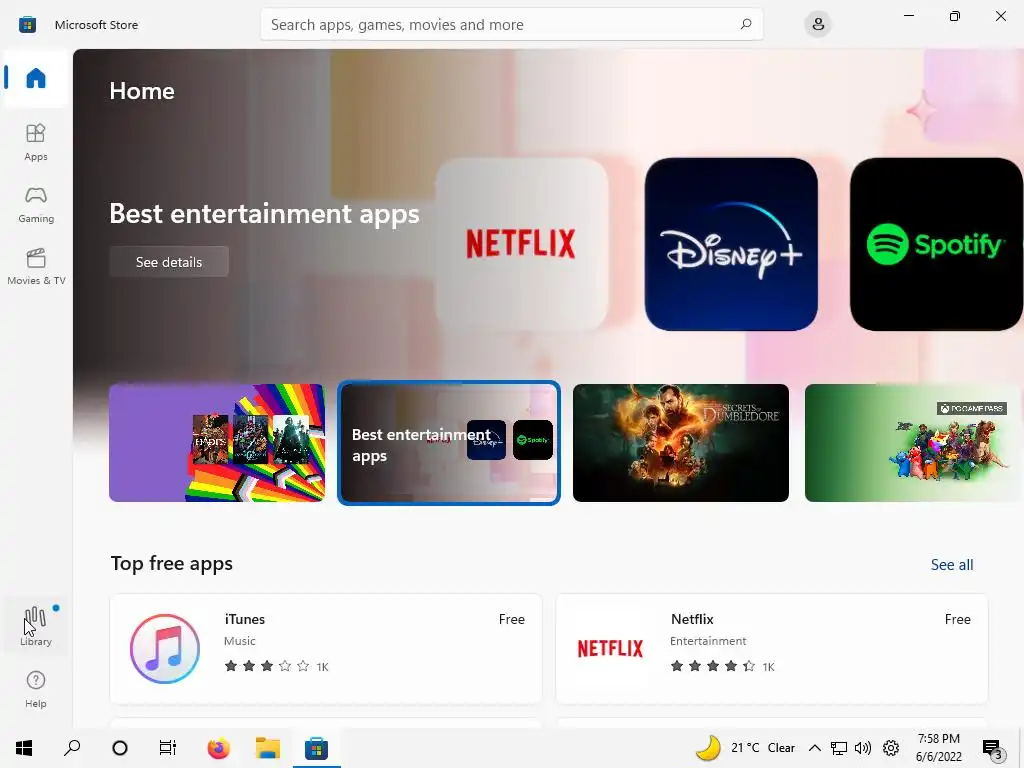Image resolution: width=1024 pixels, height=768 pixels.
Task: Click the large Disney+ app tile
Action: 731,244
